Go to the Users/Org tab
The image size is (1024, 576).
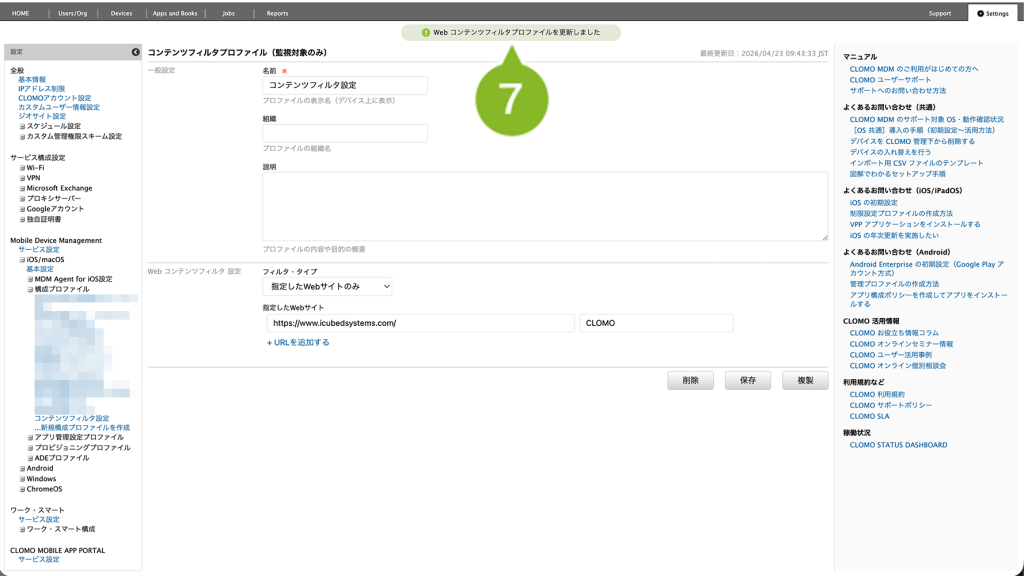73,13
